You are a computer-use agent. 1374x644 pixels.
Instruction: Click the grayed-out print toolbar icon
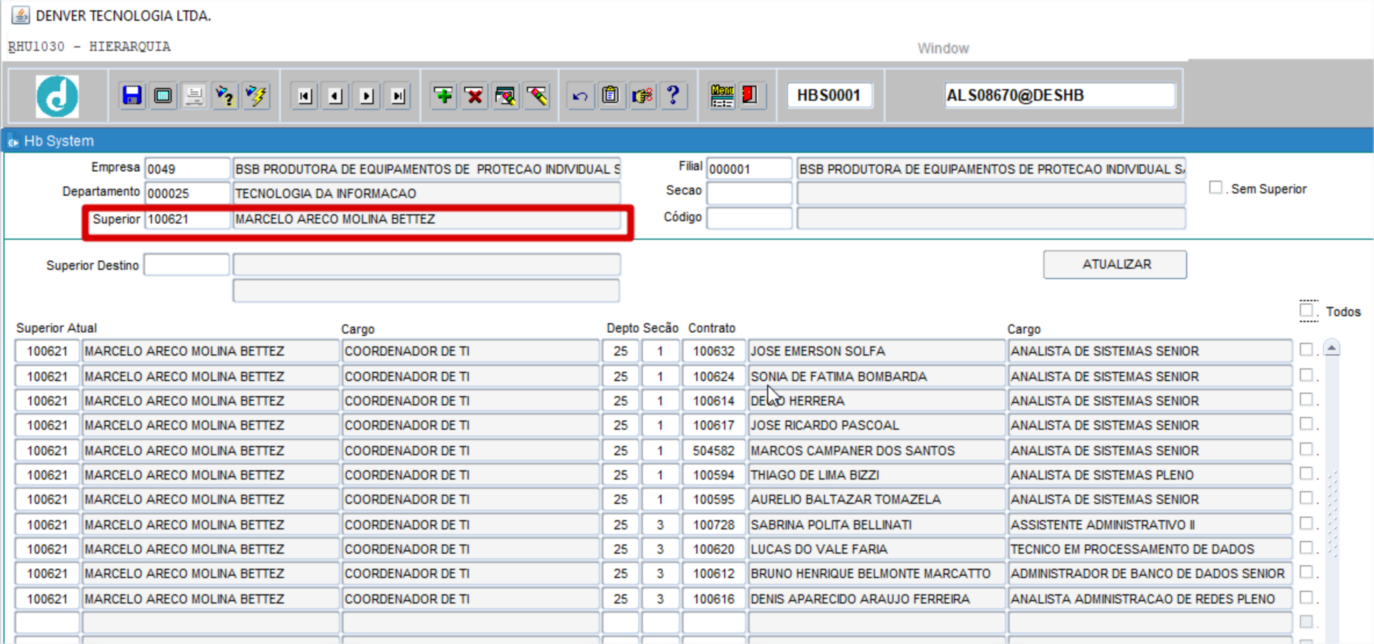pyautogui.click(x=194, y=96)
